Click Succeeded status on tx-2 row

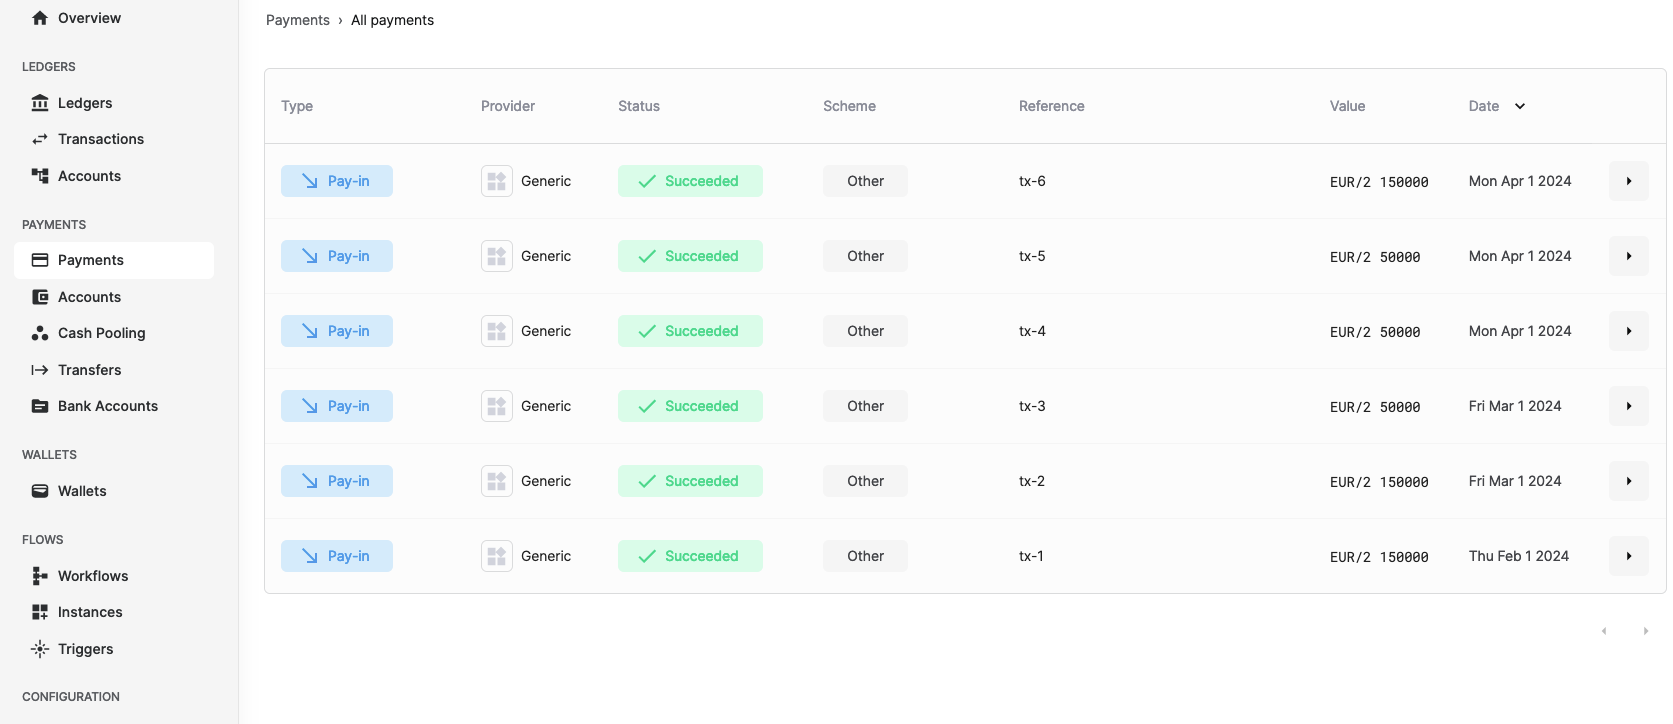(690, 481)
